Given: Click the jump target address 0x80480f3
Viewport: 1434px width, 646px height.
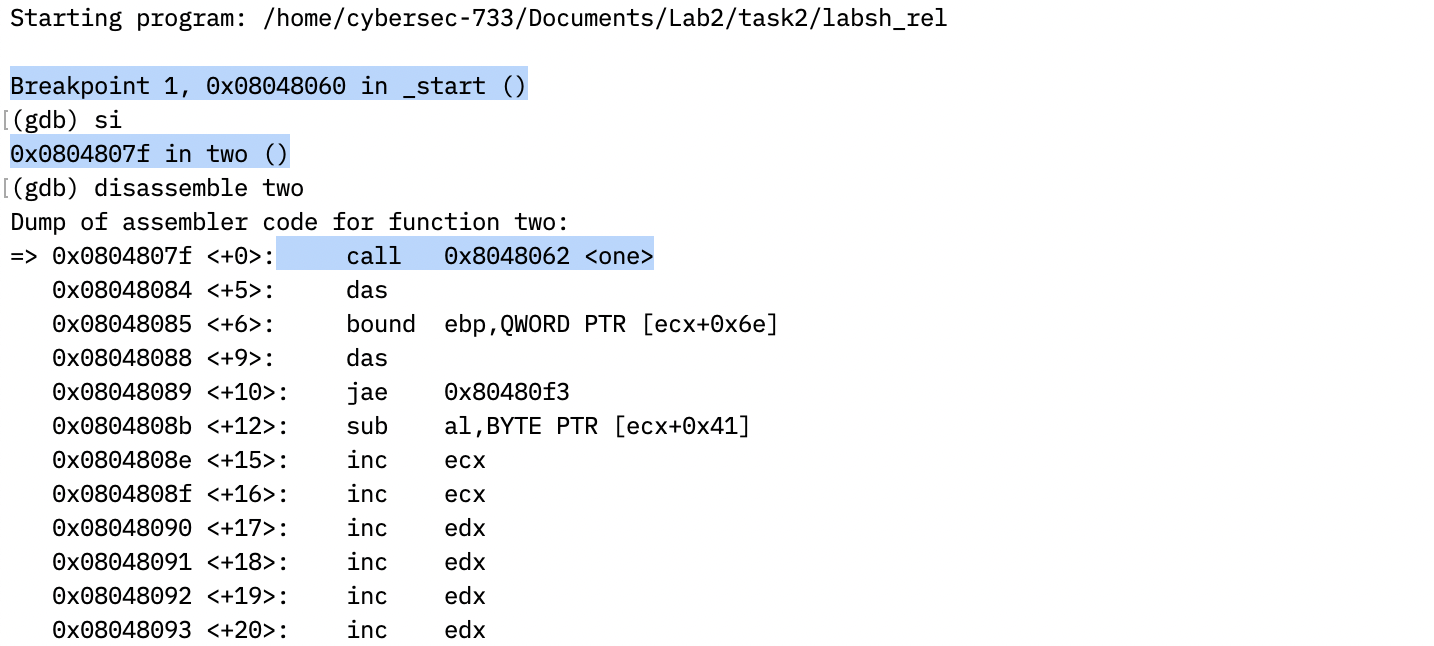Looking at the screenshot, I should (507, 393).
